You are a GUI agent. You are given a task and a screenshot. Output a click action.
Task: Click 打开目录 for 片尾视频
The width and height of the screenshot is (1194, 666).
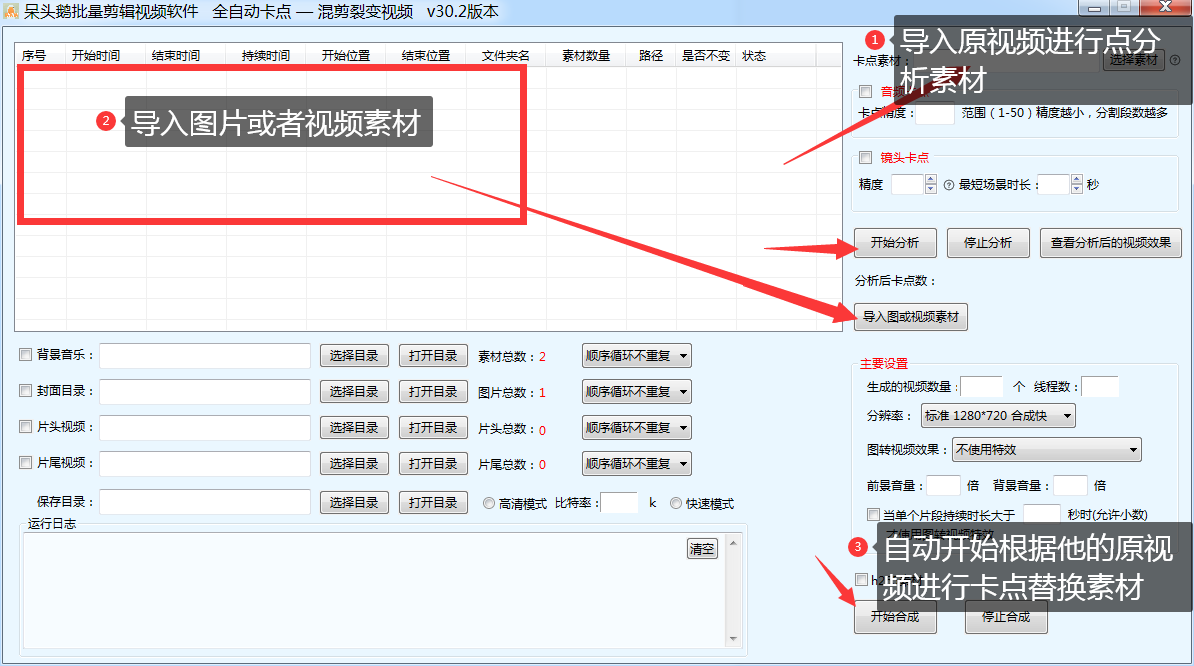433,463
